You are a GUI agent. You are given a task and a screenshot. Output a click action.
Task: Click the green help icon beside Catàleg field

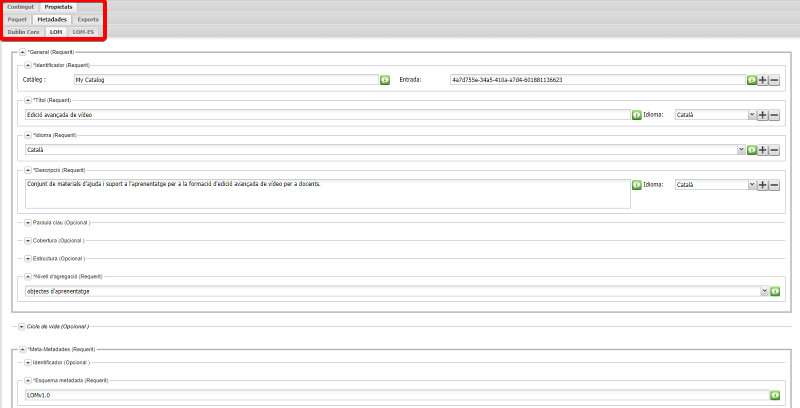(384, 79)
